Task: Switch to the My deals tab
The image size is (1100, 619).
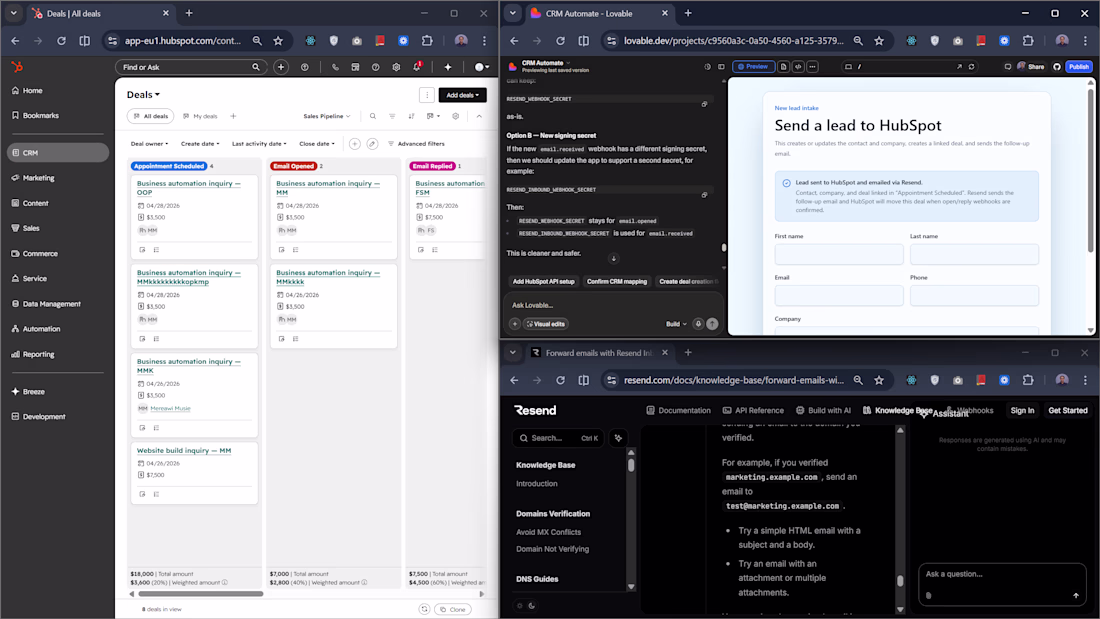Action: [201, 117]
